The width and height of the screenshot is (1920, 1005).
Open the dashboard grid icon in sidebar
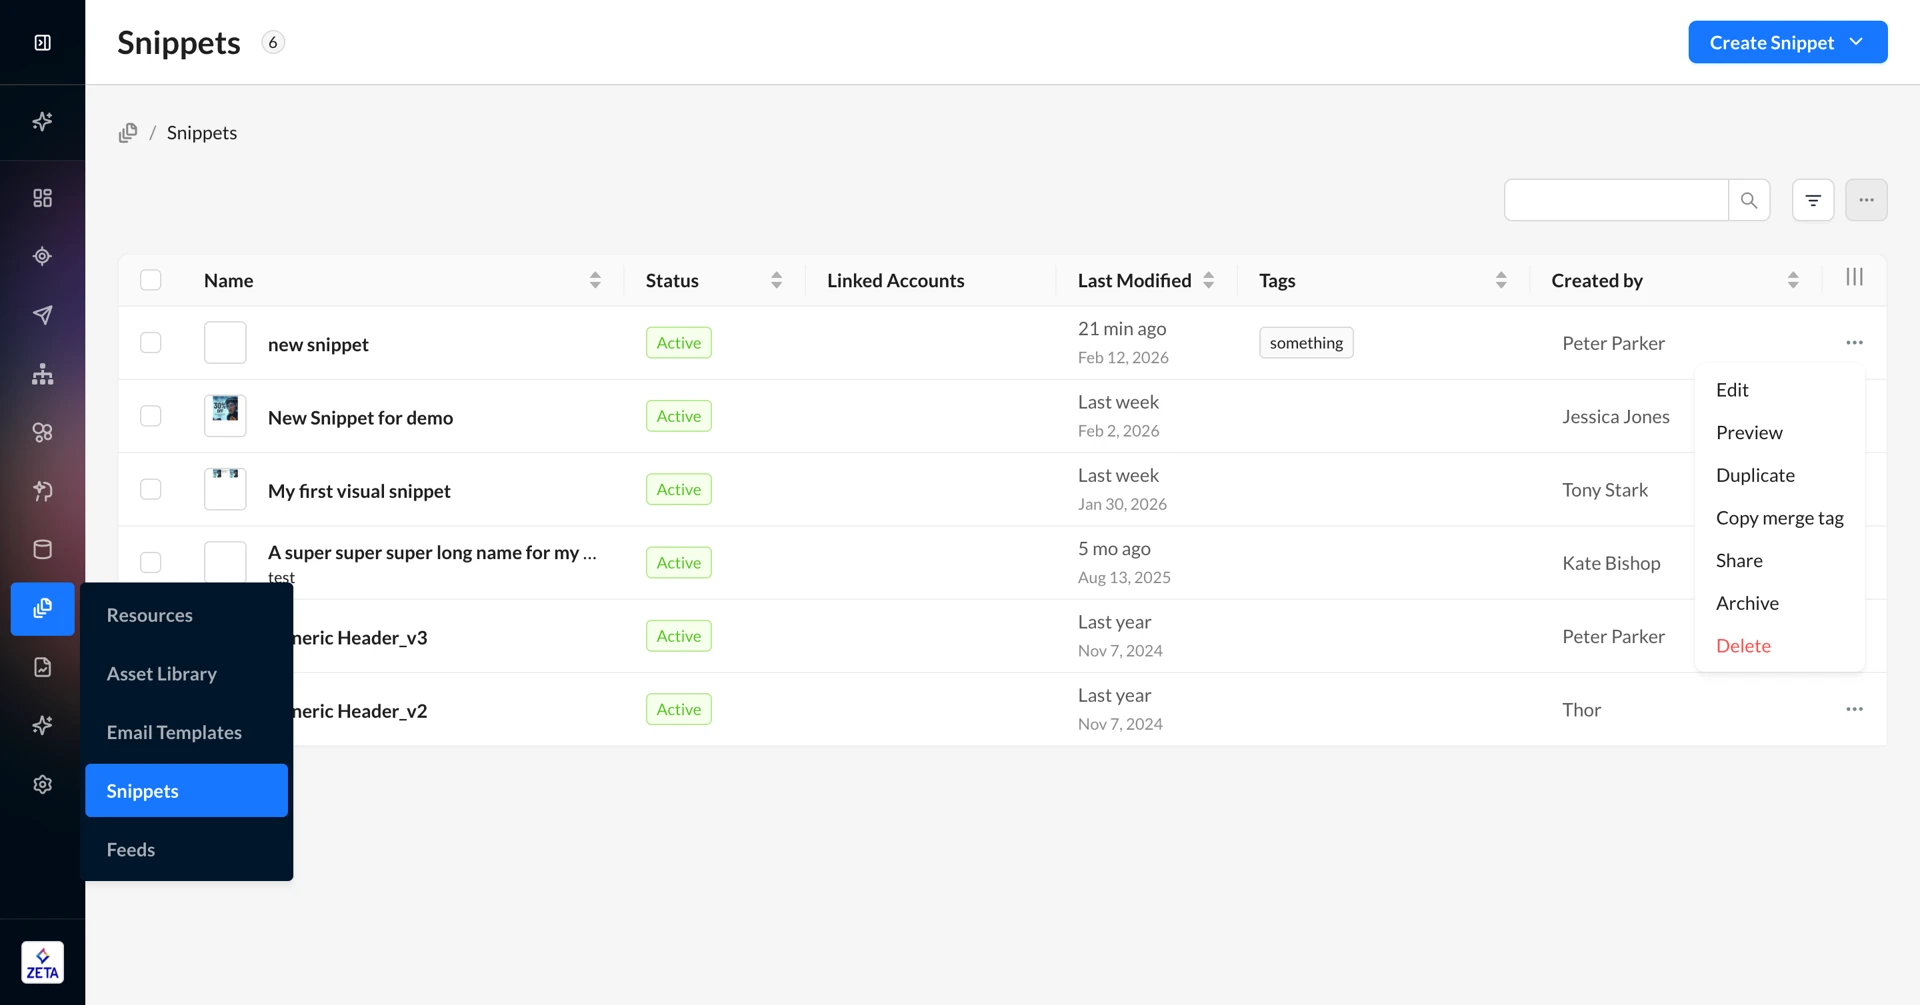coord(42,198)
